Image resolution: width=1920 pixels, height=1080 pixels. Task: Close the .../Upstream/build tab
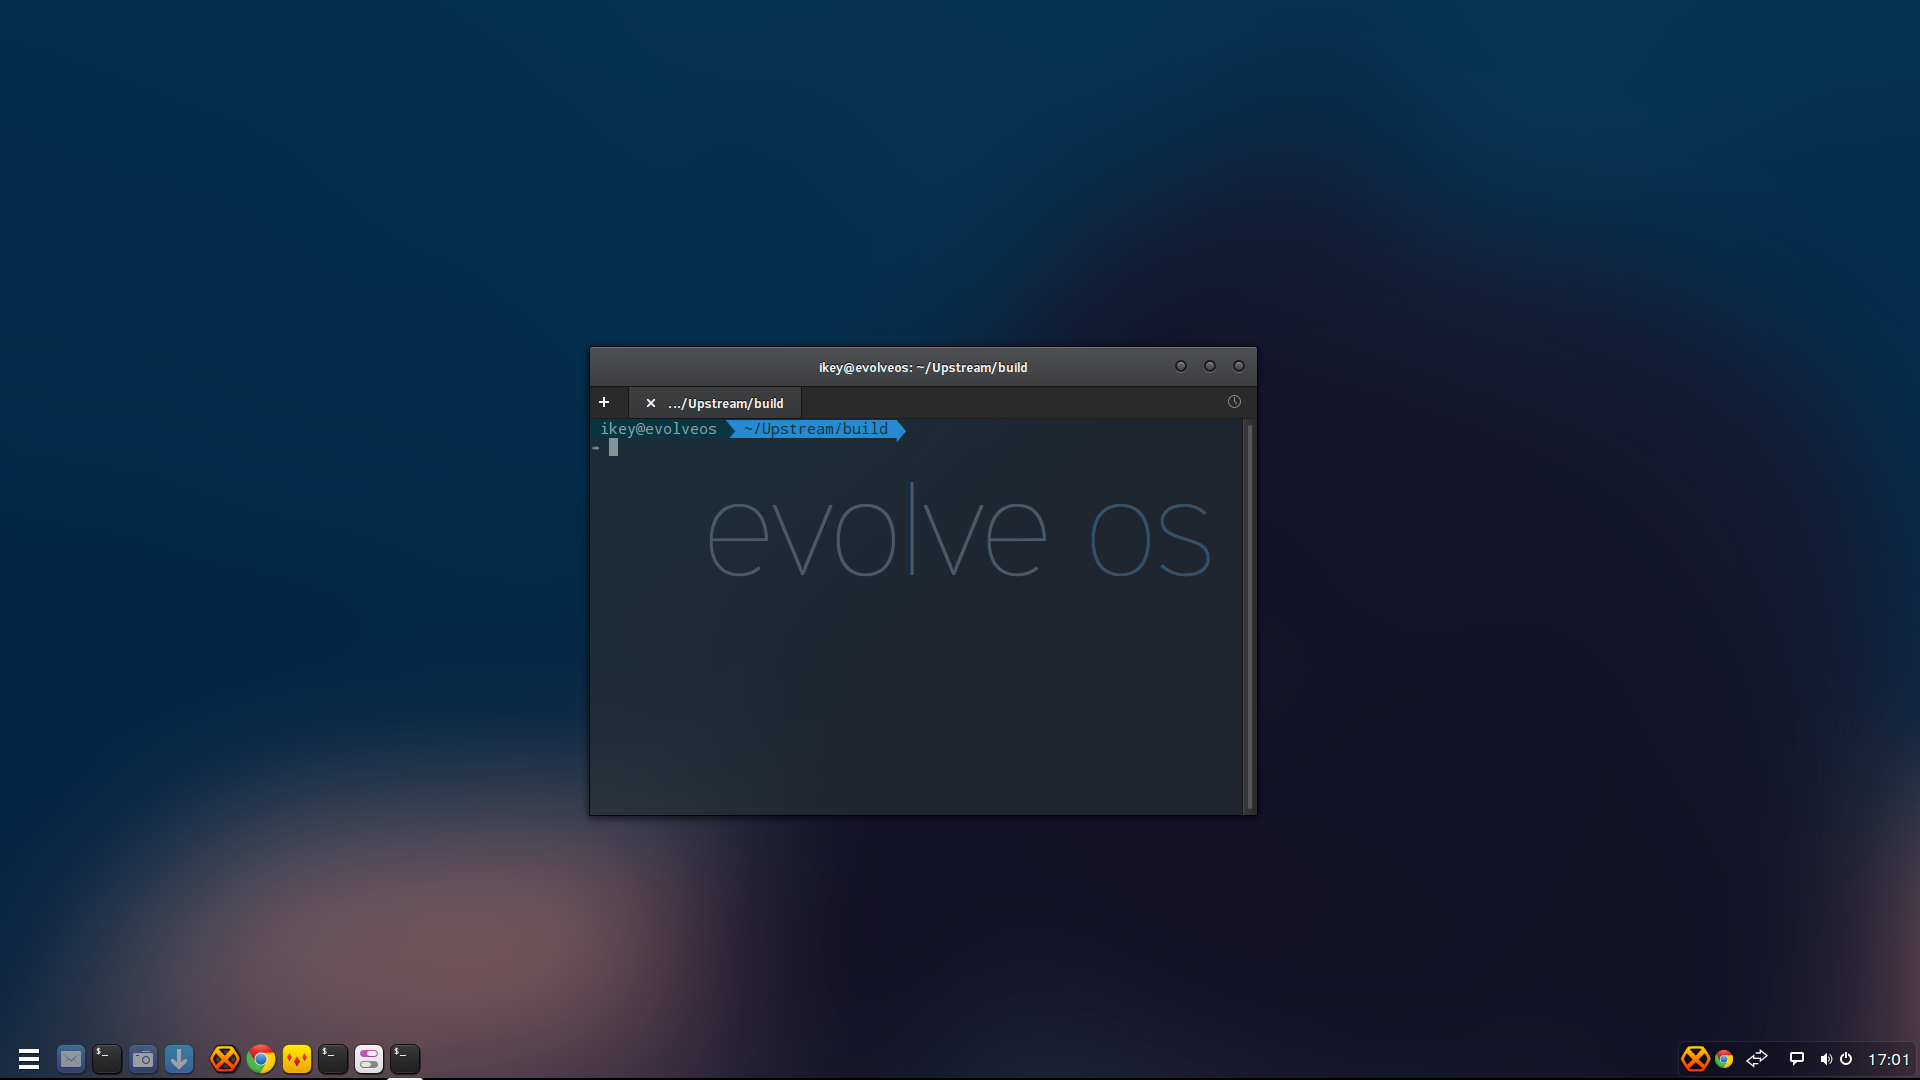coord(651,403)
